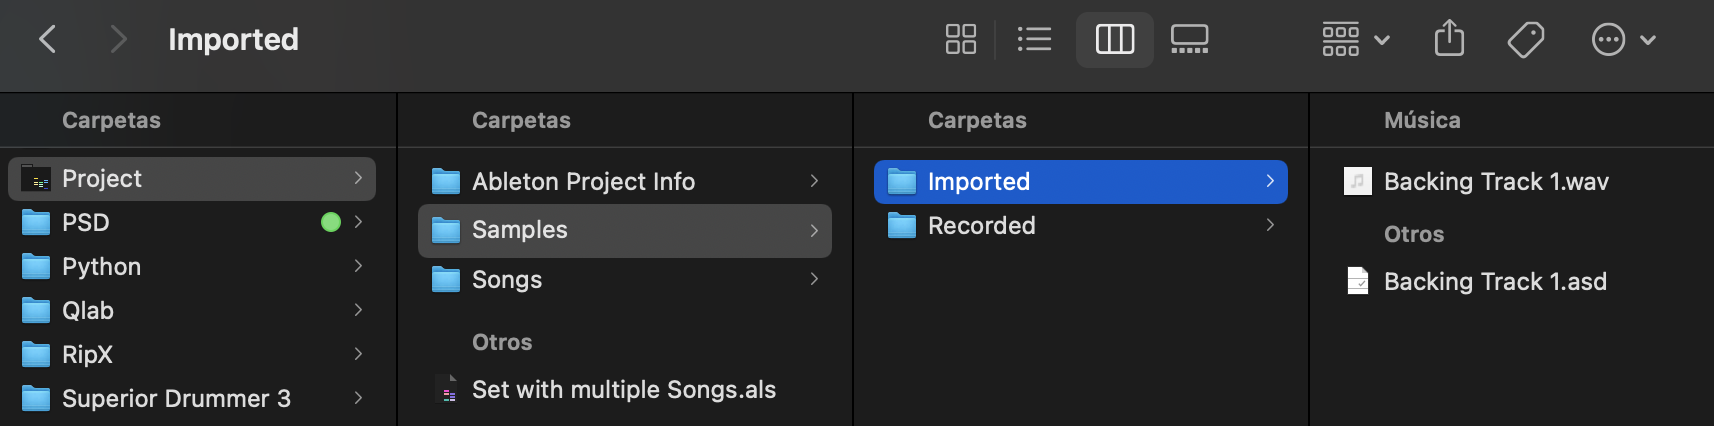Select the Songs folder
The height and width of the screenshot is (426, 1714).
(x=507, y=280)
